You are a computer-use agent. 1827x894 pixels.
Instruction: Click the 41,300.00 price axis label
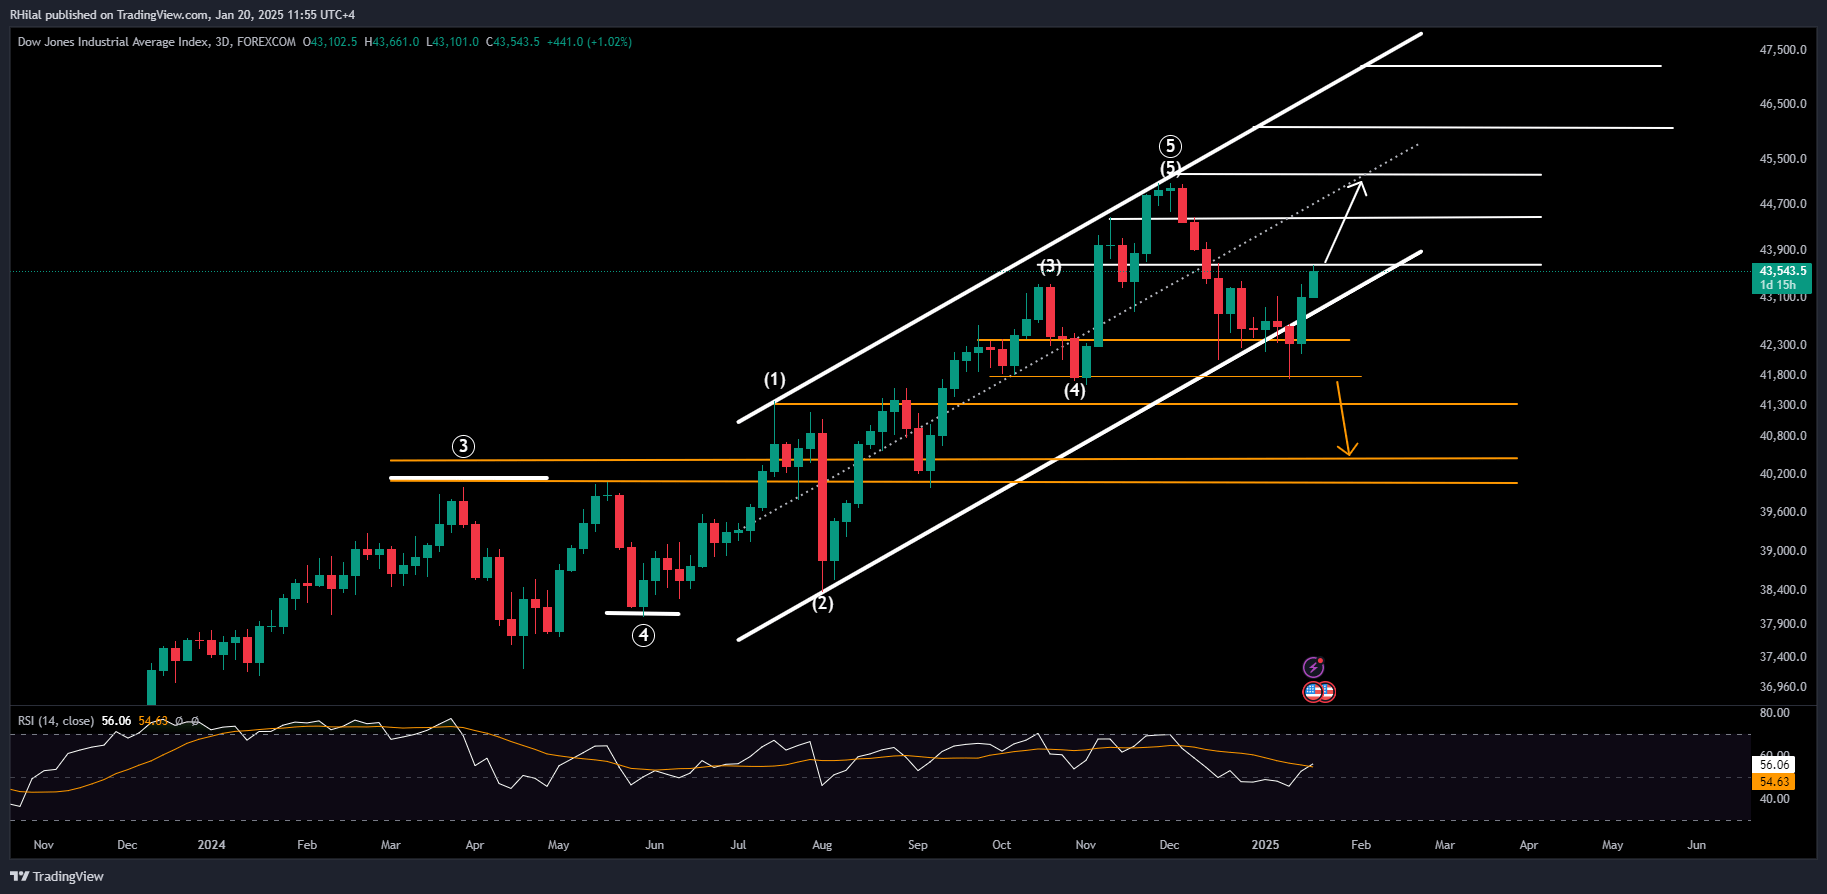[1783, 405]
